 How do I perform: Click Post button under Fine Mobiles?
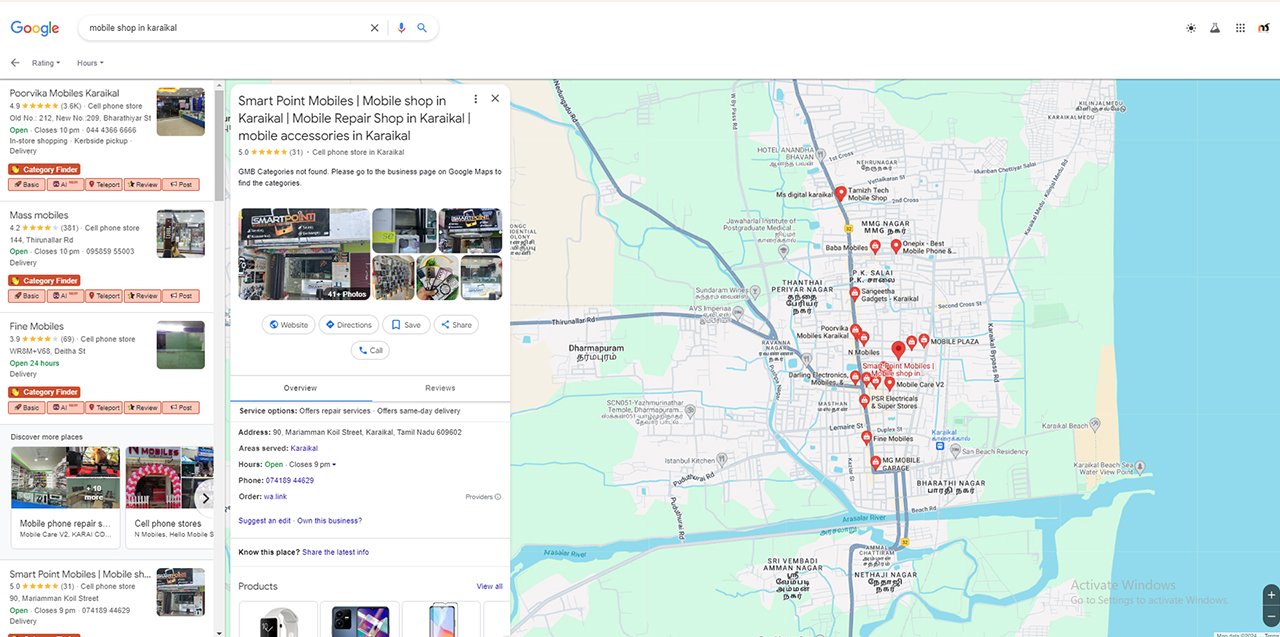[x=181, y=407]
